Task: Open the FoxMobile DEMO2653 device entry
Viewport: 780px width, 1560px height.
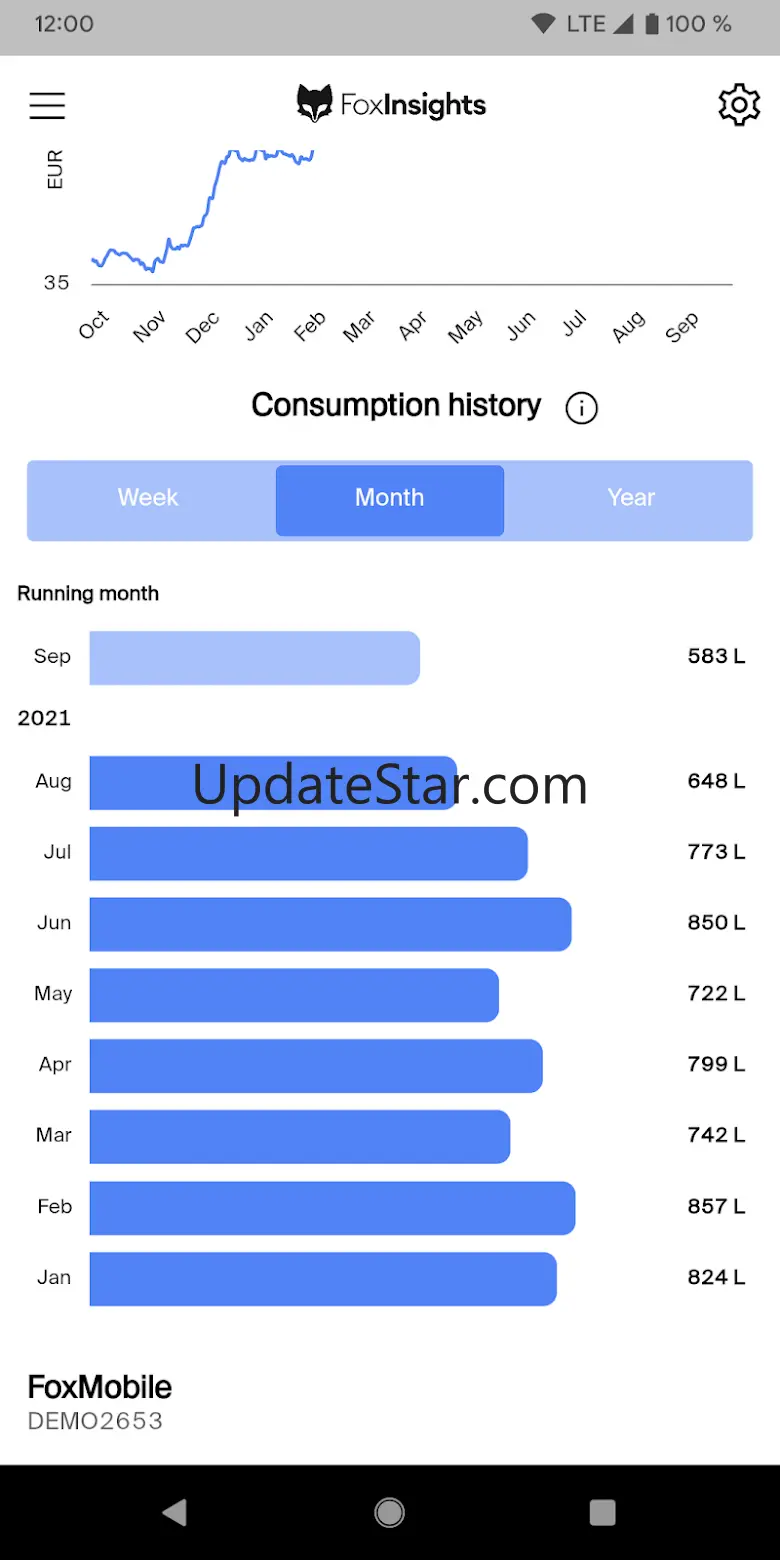Action: 100,1402
